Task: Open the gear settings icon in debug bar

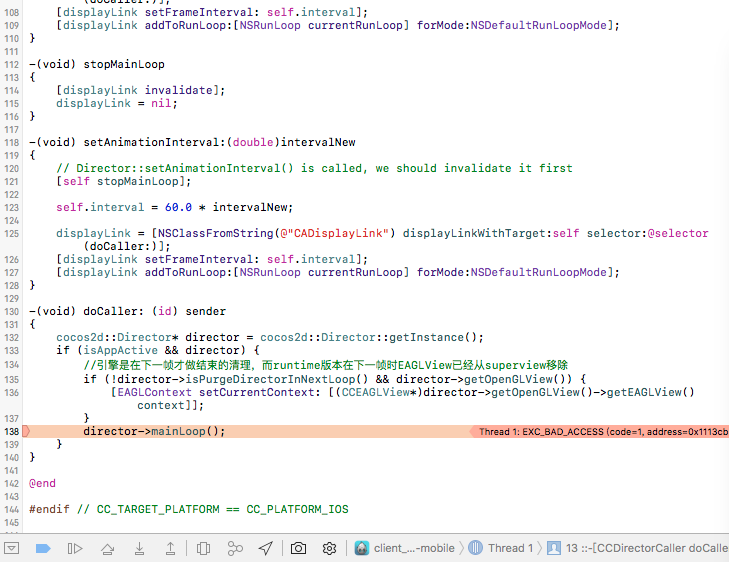Action: (329, 549)
